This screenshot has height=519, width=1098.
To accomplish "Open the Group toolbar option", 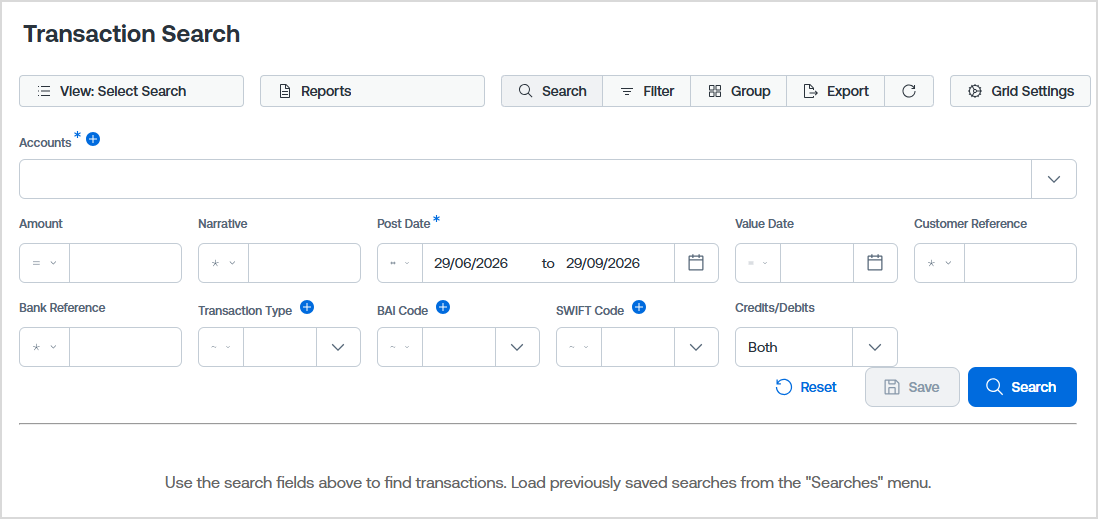I will pyautogui.click(x=739, y=91).
